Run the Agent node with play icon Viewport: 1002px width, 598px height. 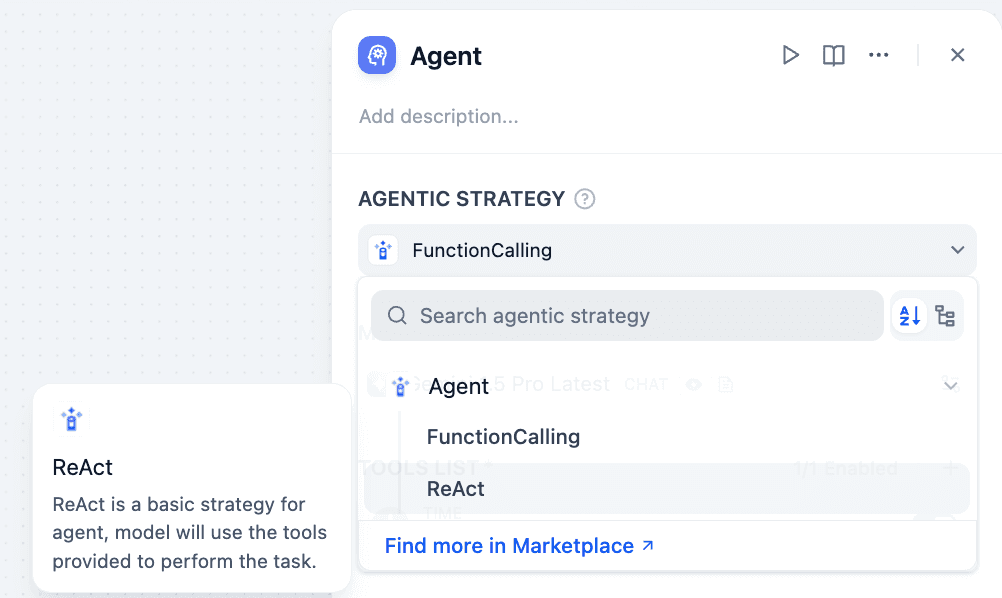(790, 55)
